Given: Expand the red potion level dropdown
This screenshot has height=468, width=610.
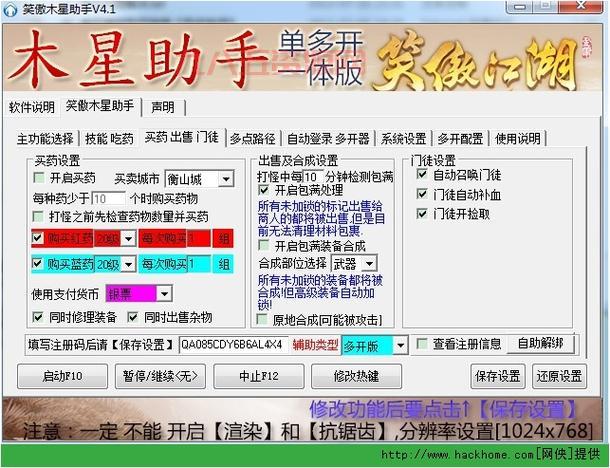Looking at the screenshot, I should pyautogui.click(x=128, y=238).
